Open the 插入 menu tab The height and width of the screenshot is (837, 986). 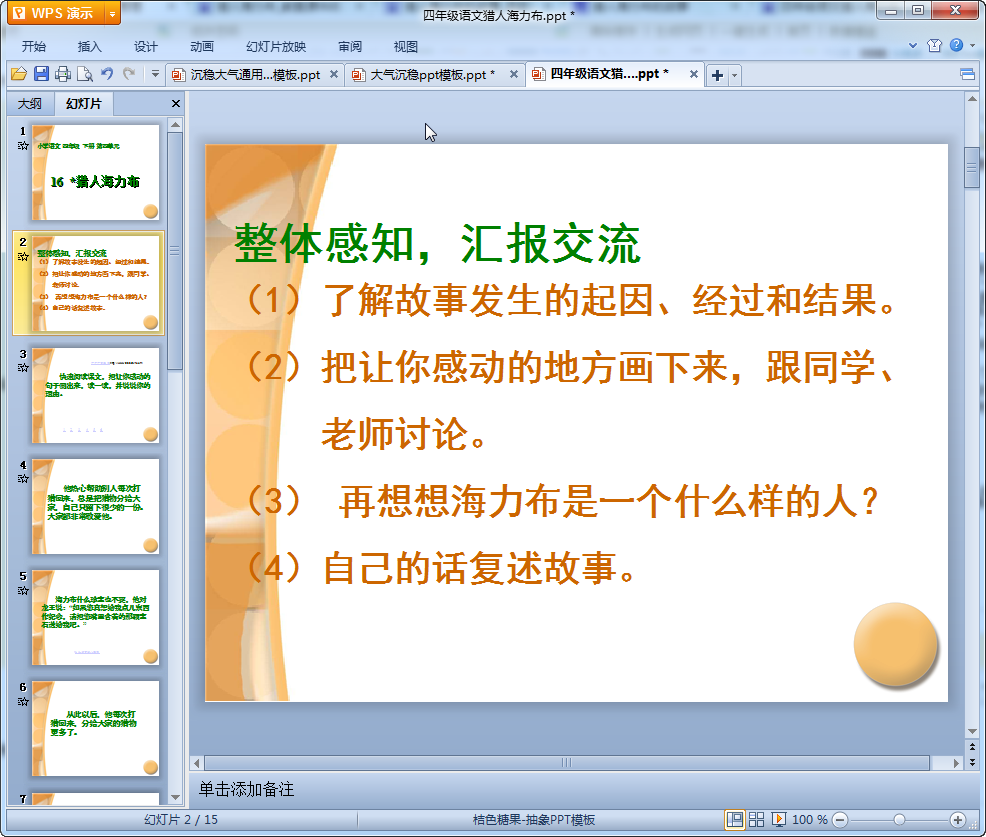pyautogui.click(x=89, y=47)
